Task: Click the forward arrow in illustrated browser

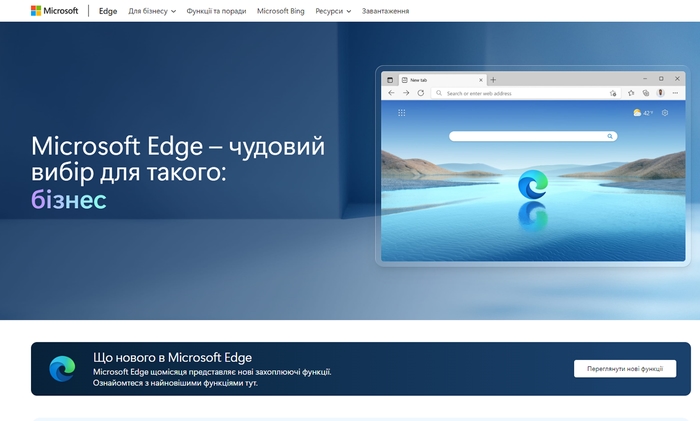Action: pos(406,93)
